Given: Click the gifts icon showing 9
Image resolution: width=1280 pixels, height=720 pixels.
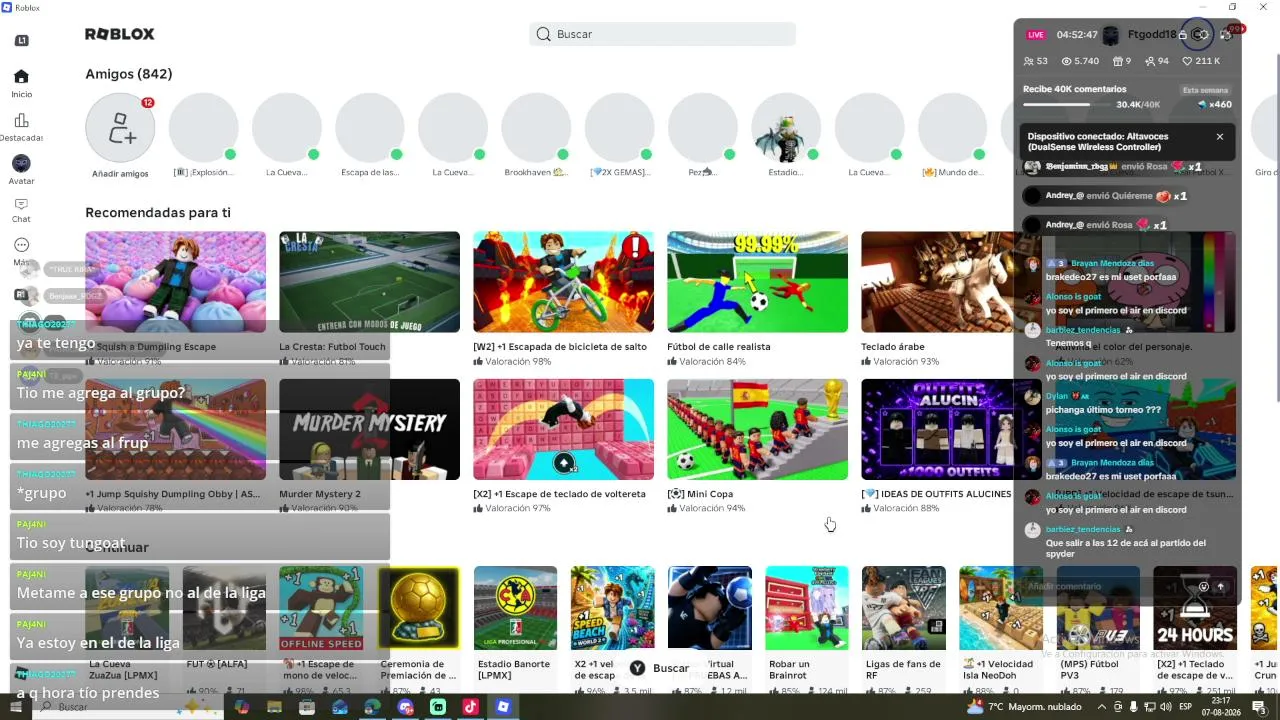Looking at the screenshot, I should (1118, 61).
